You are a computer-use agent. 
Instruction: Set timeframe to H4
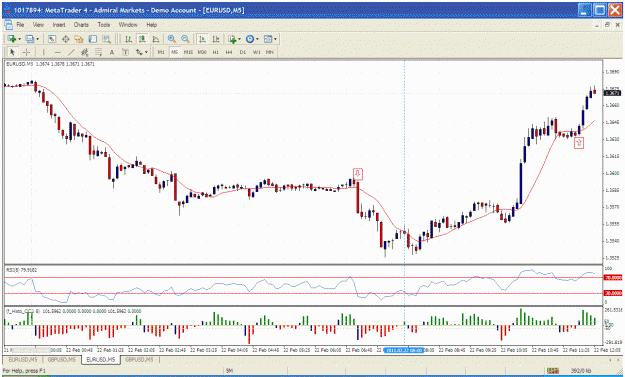point(229,52)
